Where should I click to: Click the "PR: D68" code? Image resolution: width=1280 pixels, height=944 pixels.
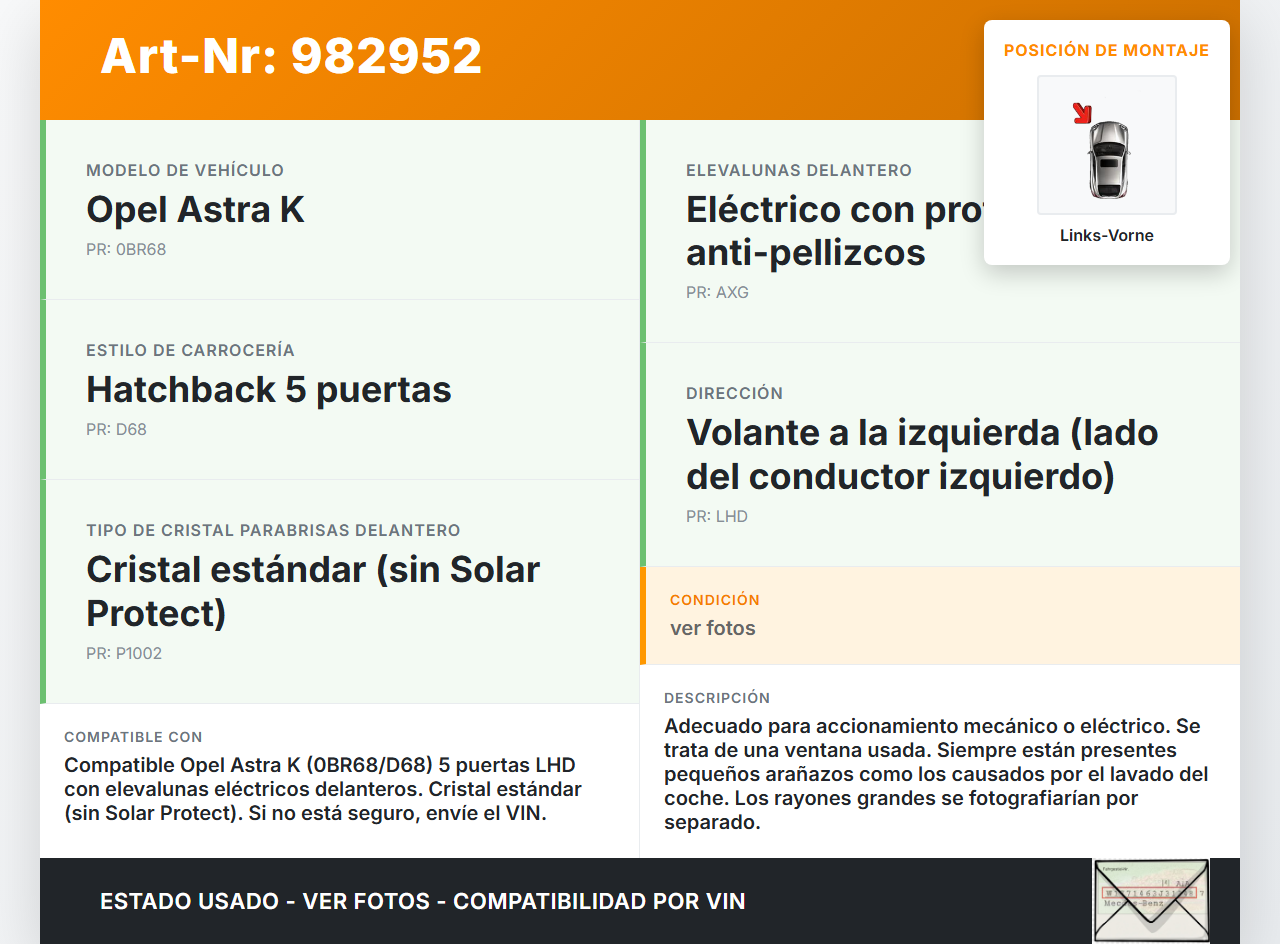[116, 430]
